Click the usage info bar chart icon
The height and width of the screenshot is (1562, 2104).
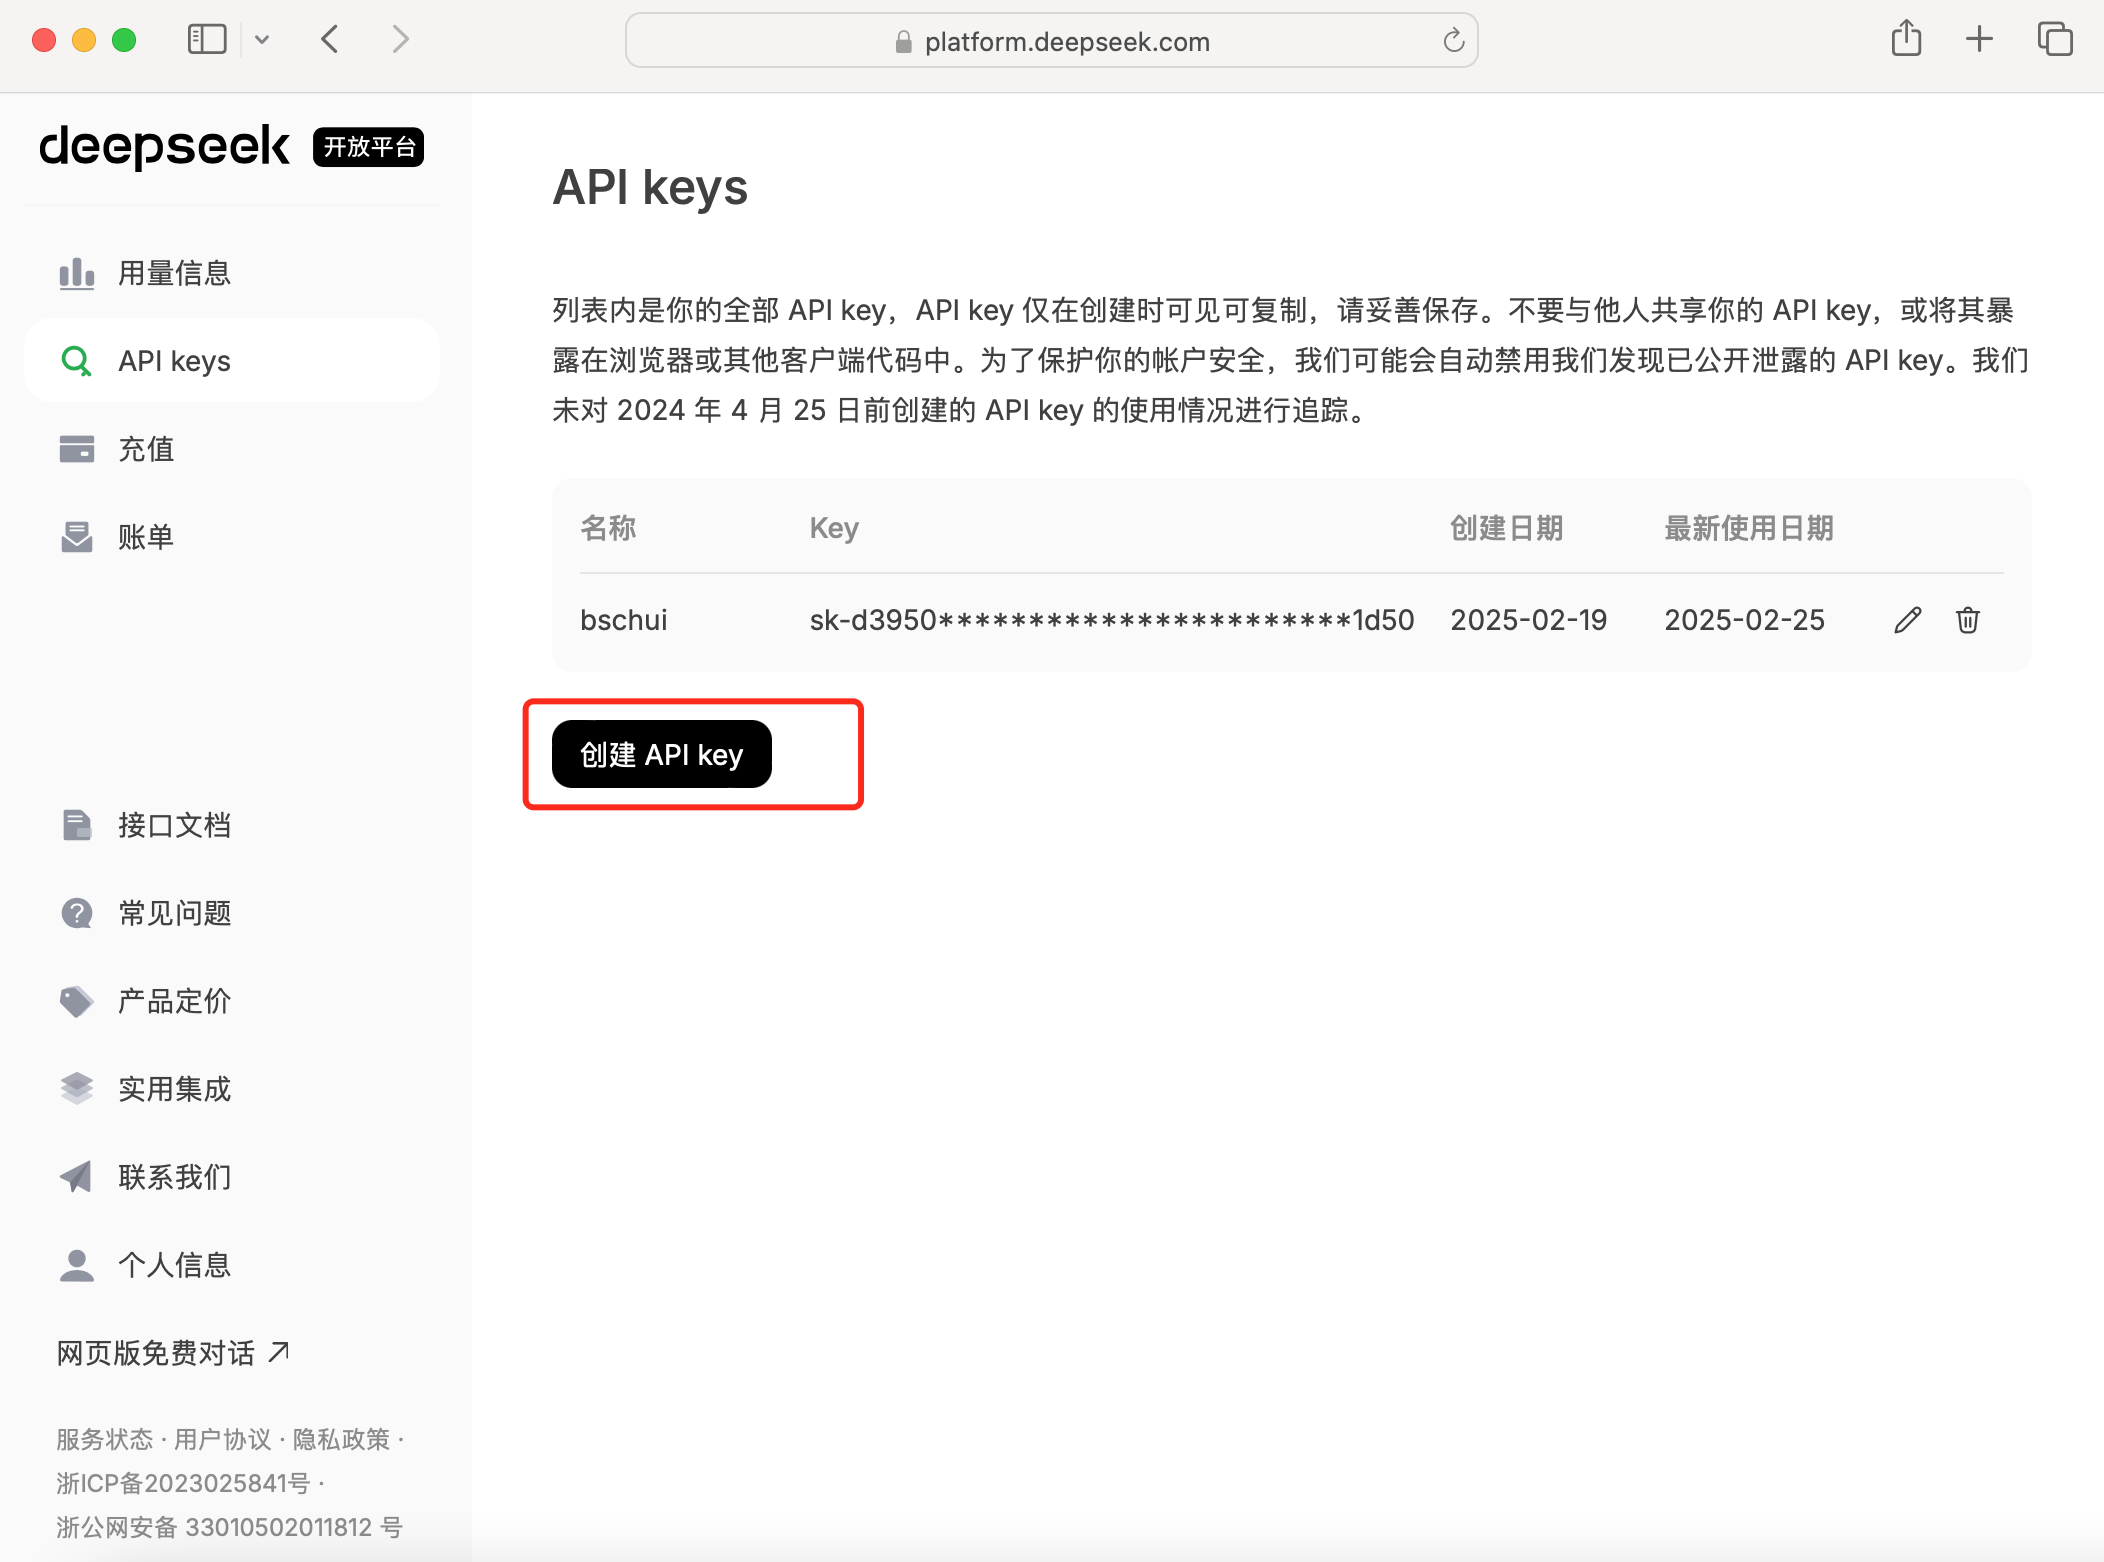click(77, 273)
